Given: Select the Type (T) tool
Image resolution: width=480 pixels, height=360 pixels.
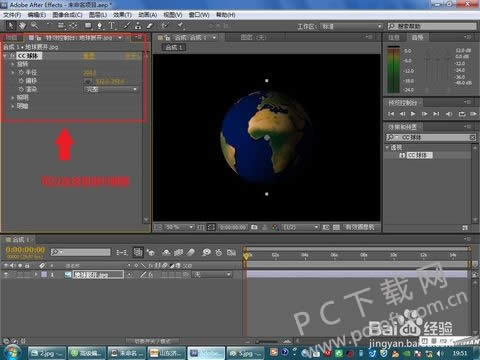Looking at the screenshot, I should point(112,26).
